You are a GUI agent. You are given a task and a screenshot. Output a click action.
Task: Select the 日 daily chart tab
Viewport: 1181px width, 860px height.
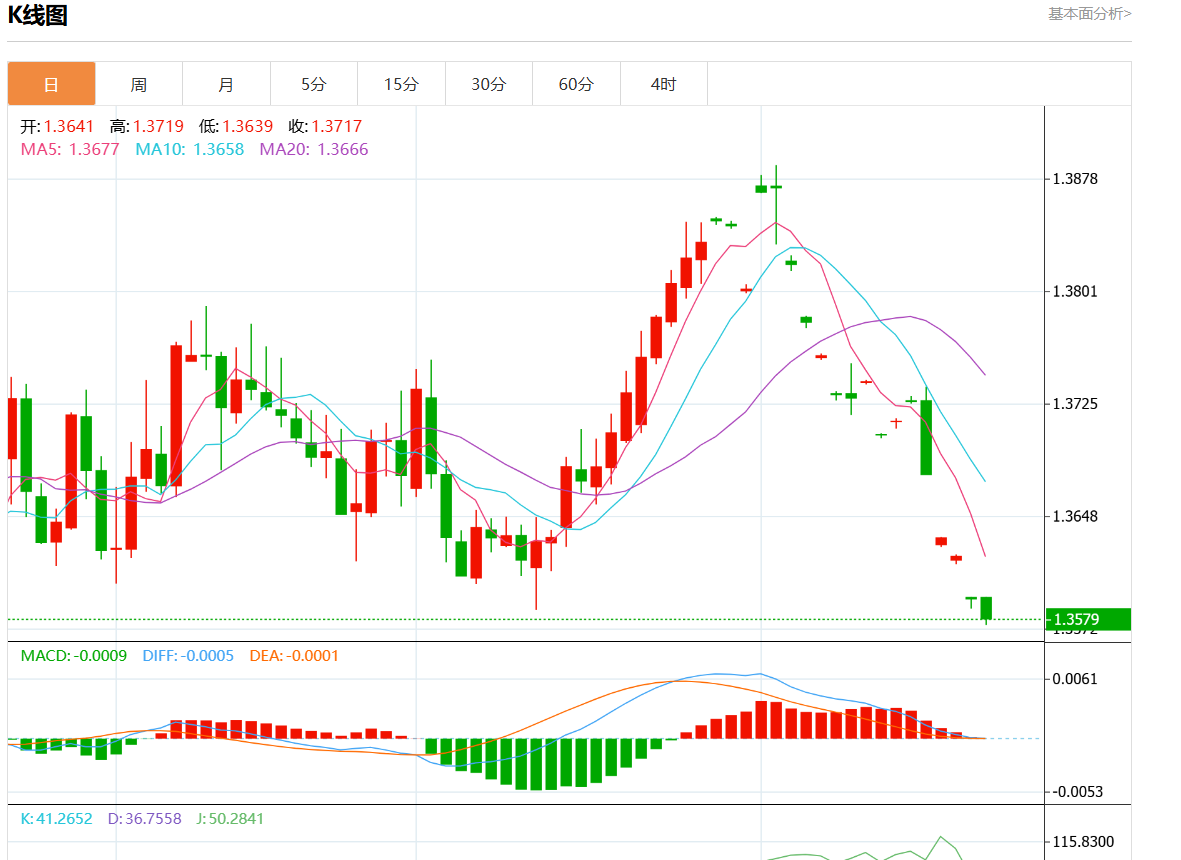coord(52,84)
